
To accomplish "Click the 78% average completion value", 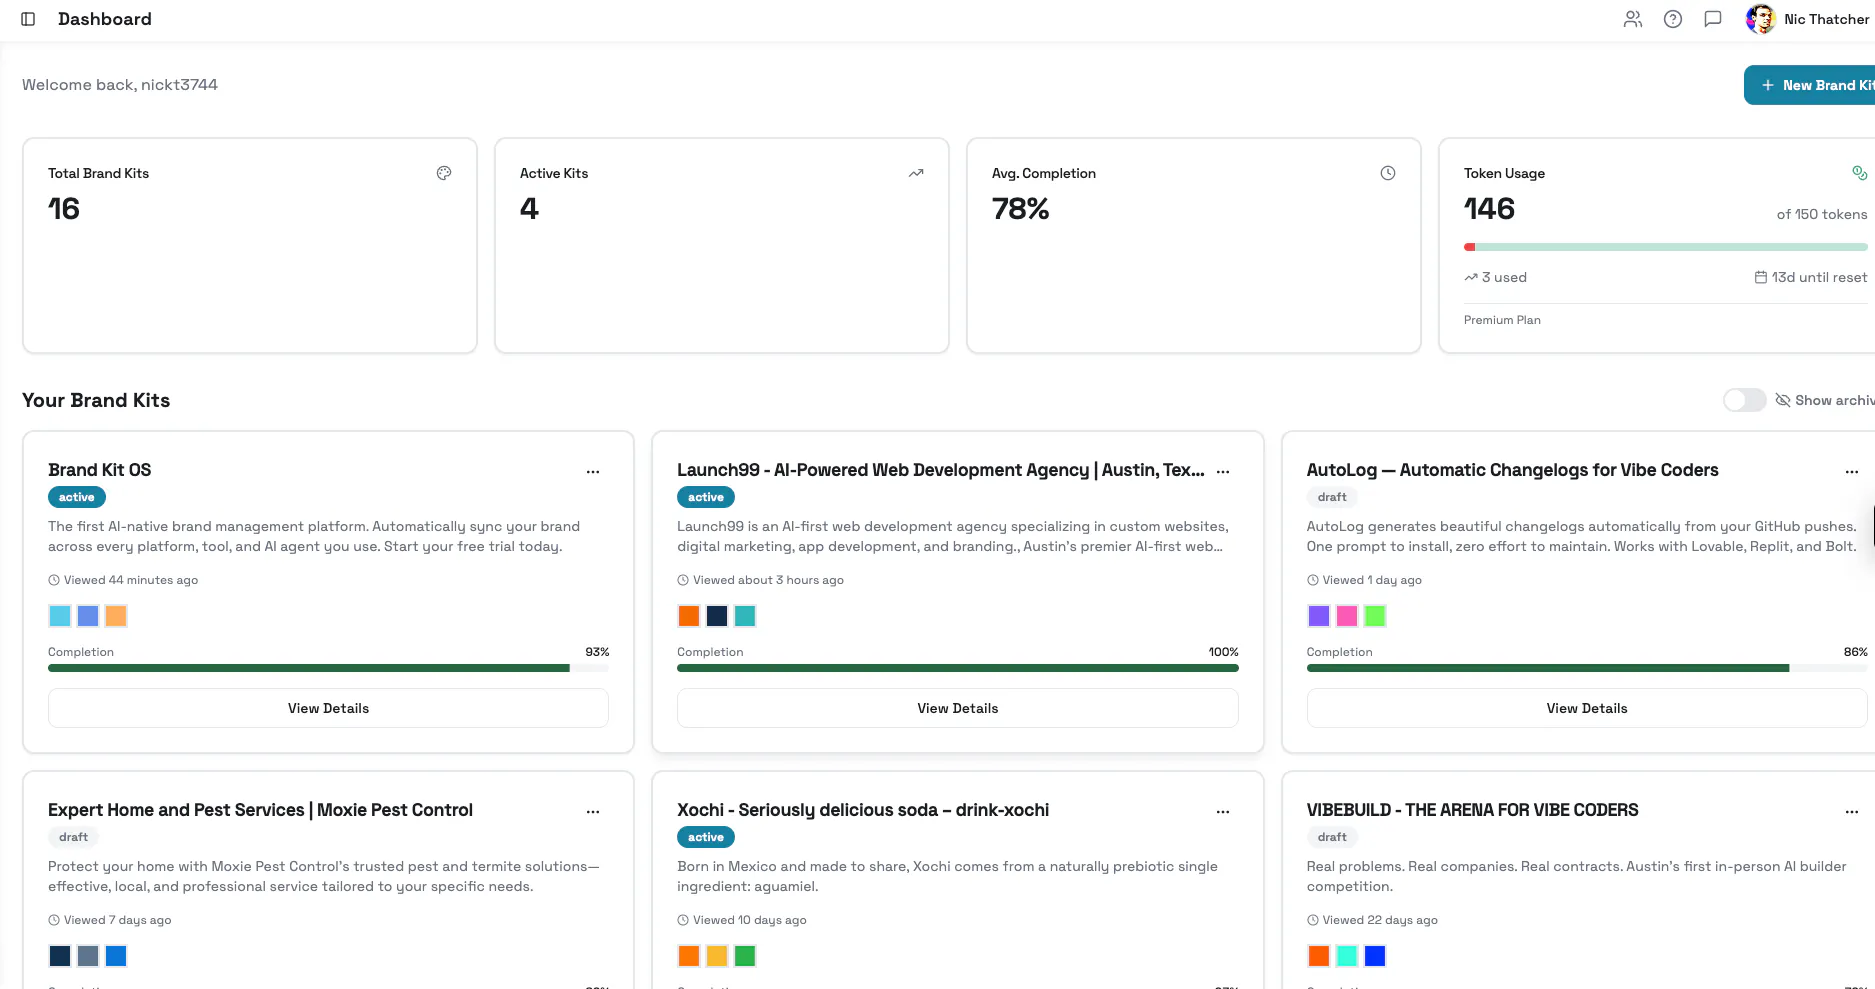I will [x=1021, y=208].
